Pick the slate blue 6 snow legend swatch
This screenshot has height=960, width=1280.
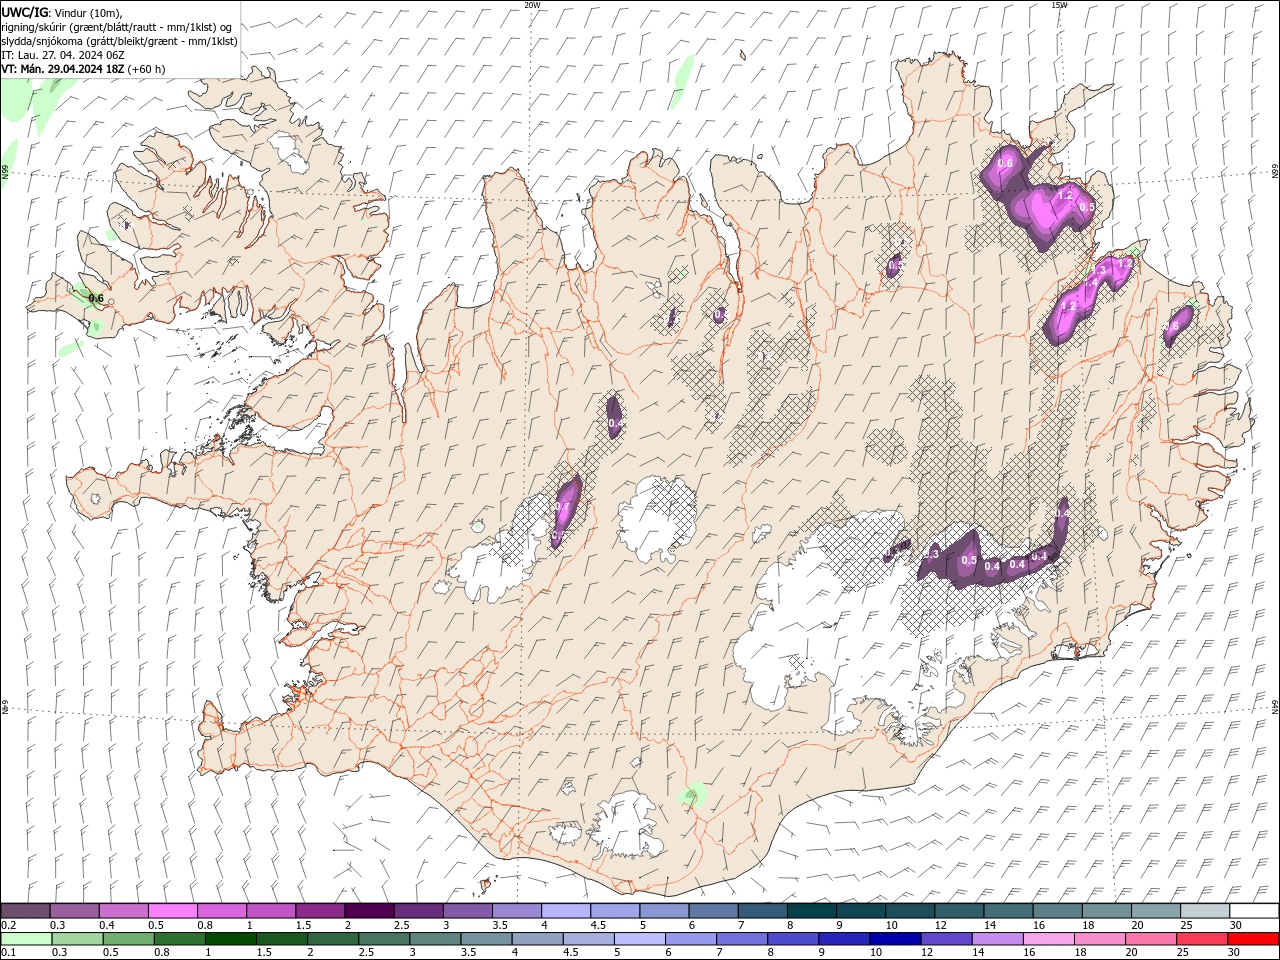click(x=712, y=911)
